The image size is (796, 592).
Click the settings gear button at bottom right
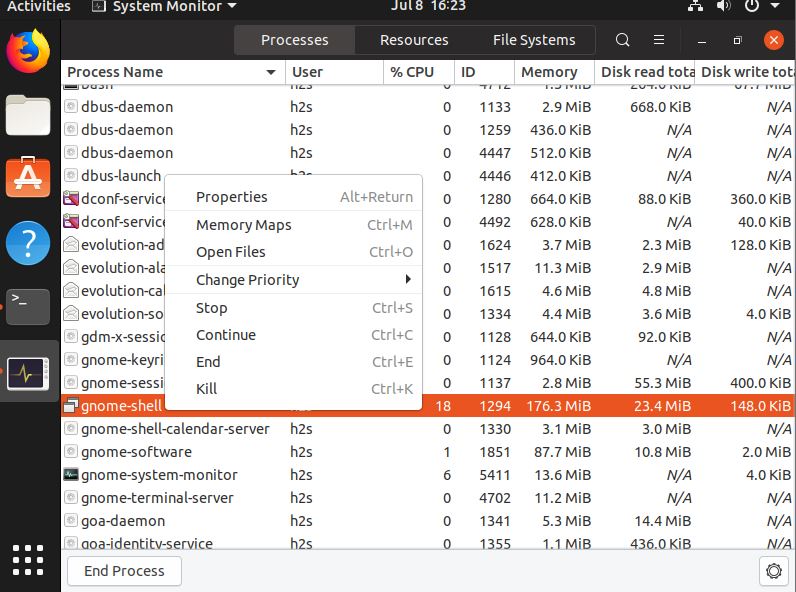coord(774,571)
